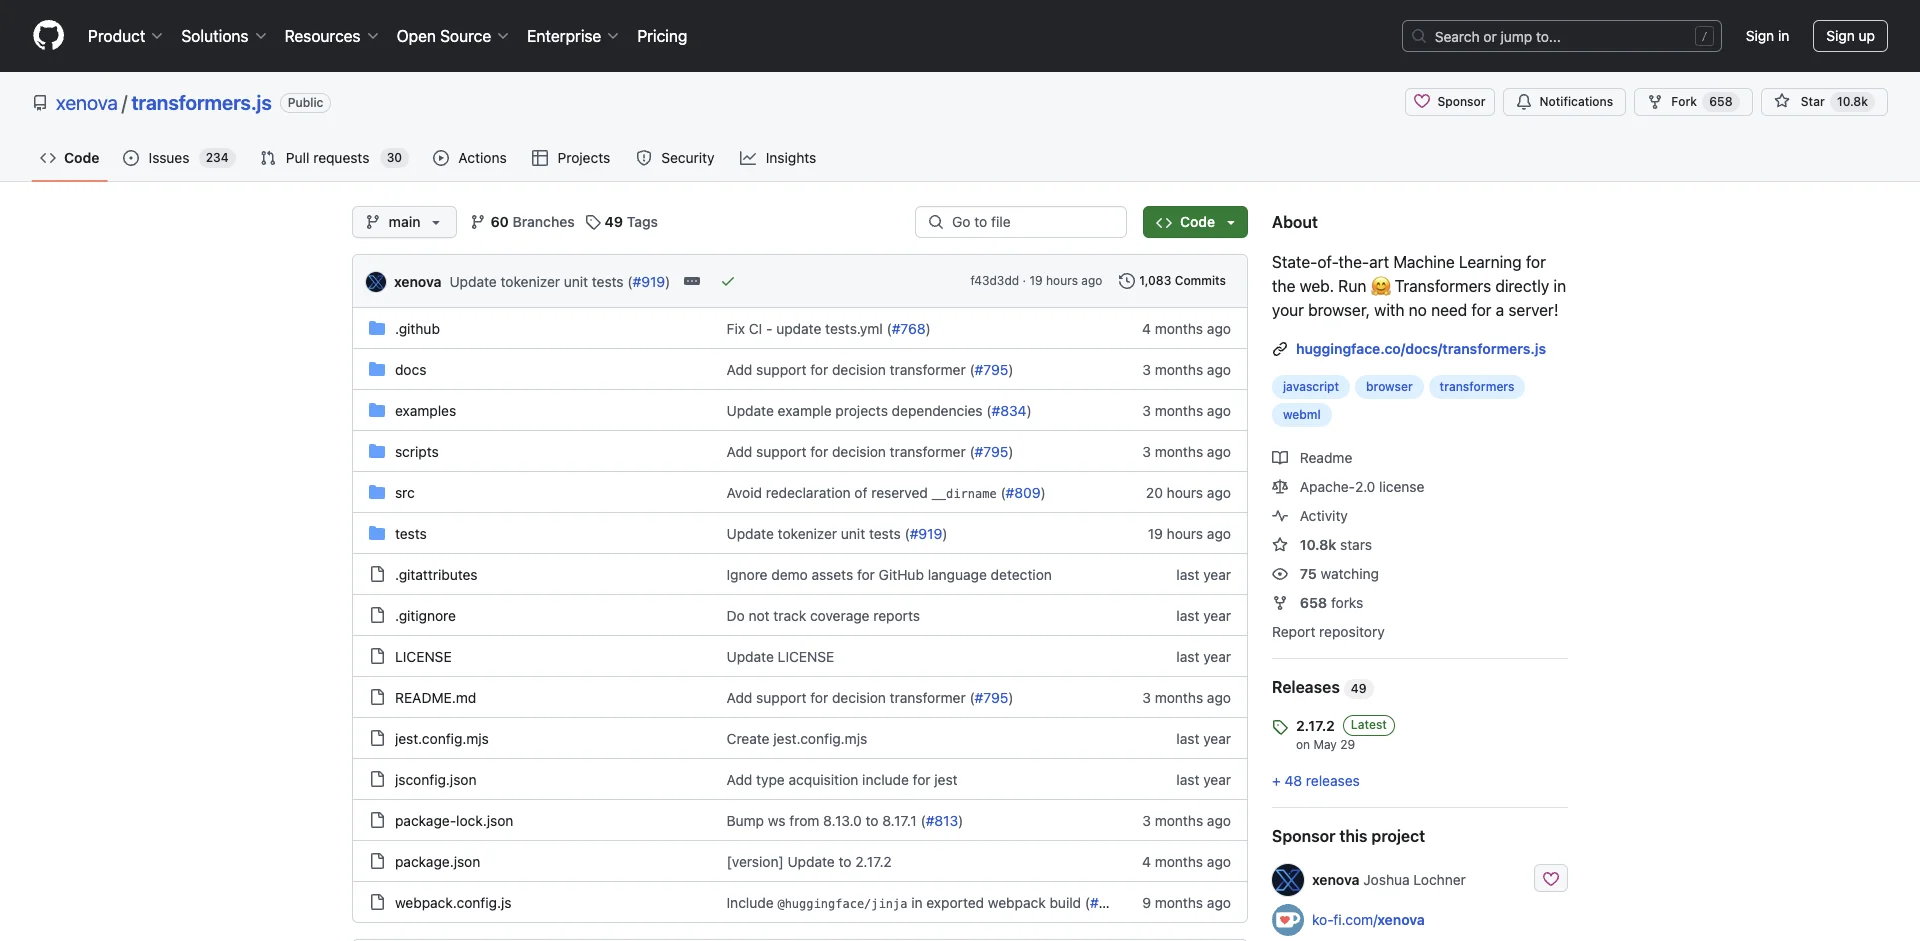Open the Projects tab

tap(571, 158)
